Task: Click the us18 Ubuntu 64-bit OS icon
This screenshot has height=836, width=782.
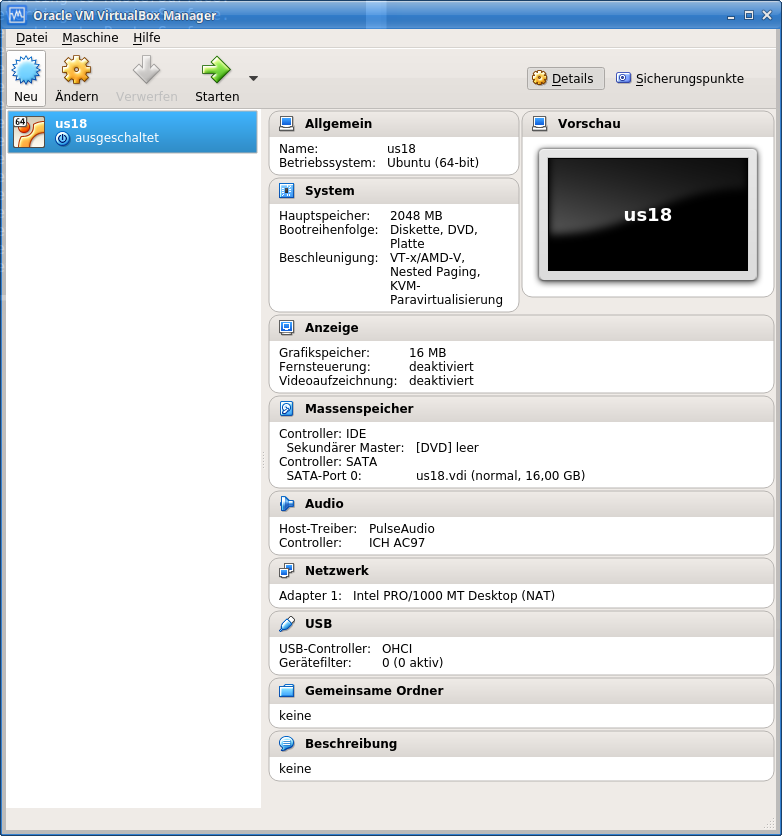Action: pos(29,132)
